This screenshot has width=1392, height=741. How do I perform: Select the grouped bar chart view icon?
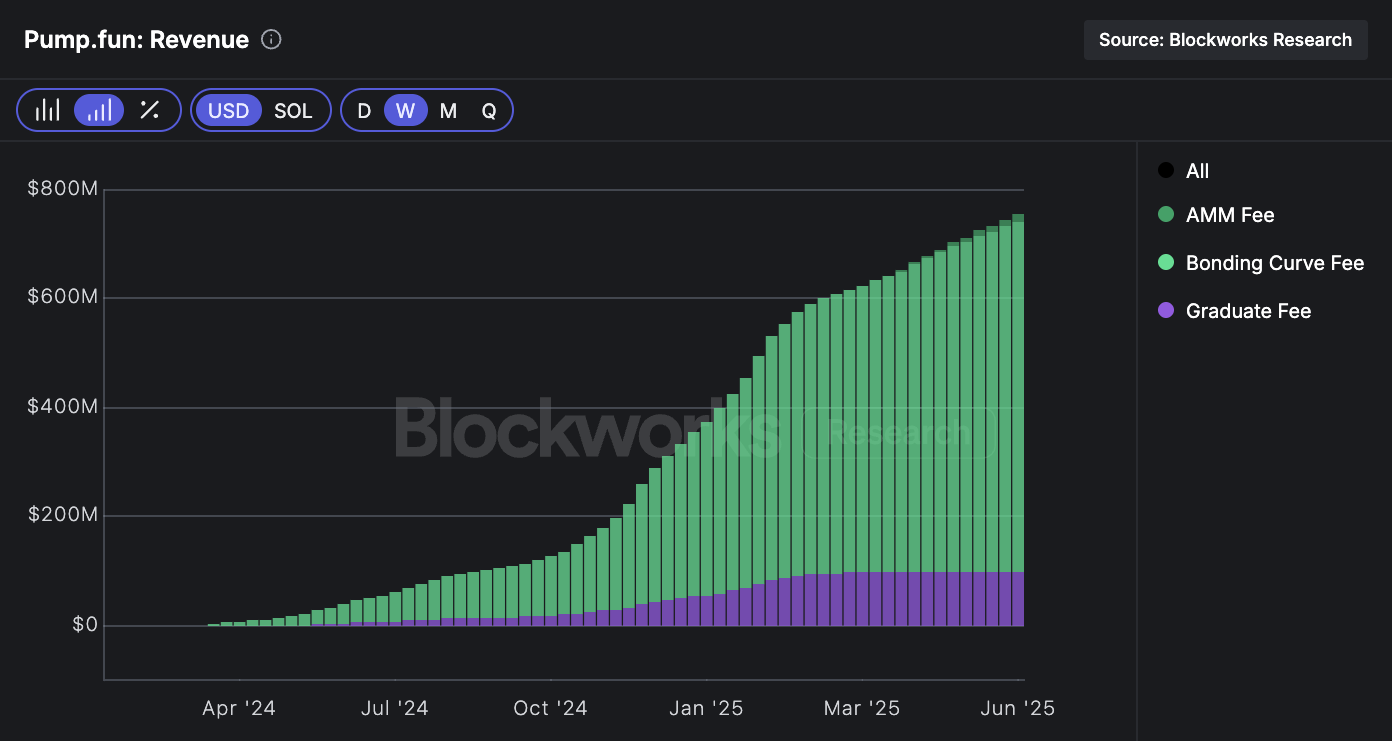click(x=48, y=110)
